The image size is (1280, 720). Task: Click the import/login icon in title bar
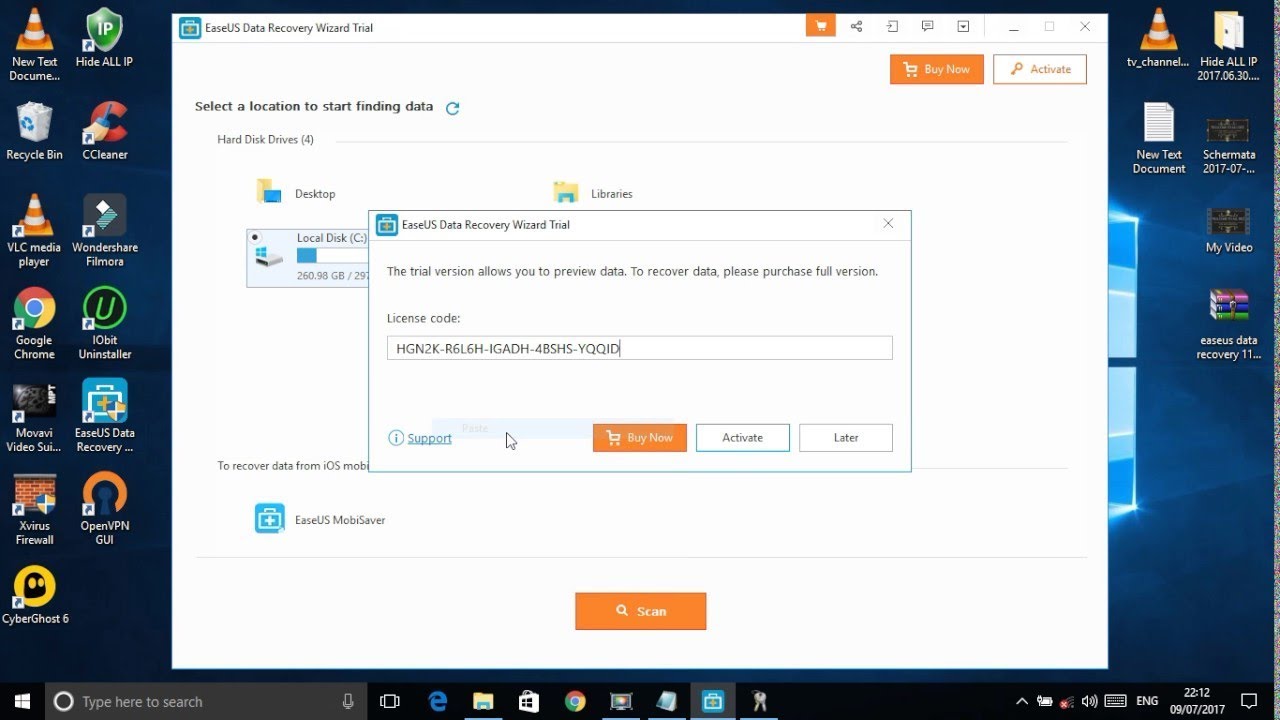[x=892, y=27]
